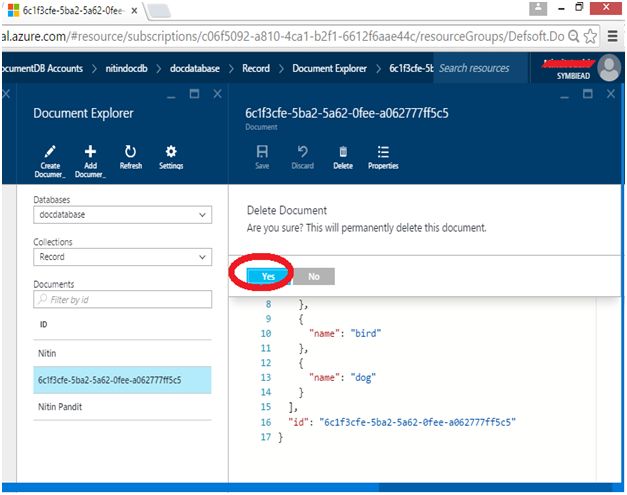This screenshot has height=495, width=627.
Task: Click the zoom magnifier icon in address bar
Action: pyautogui.click(x=573, y=36)
